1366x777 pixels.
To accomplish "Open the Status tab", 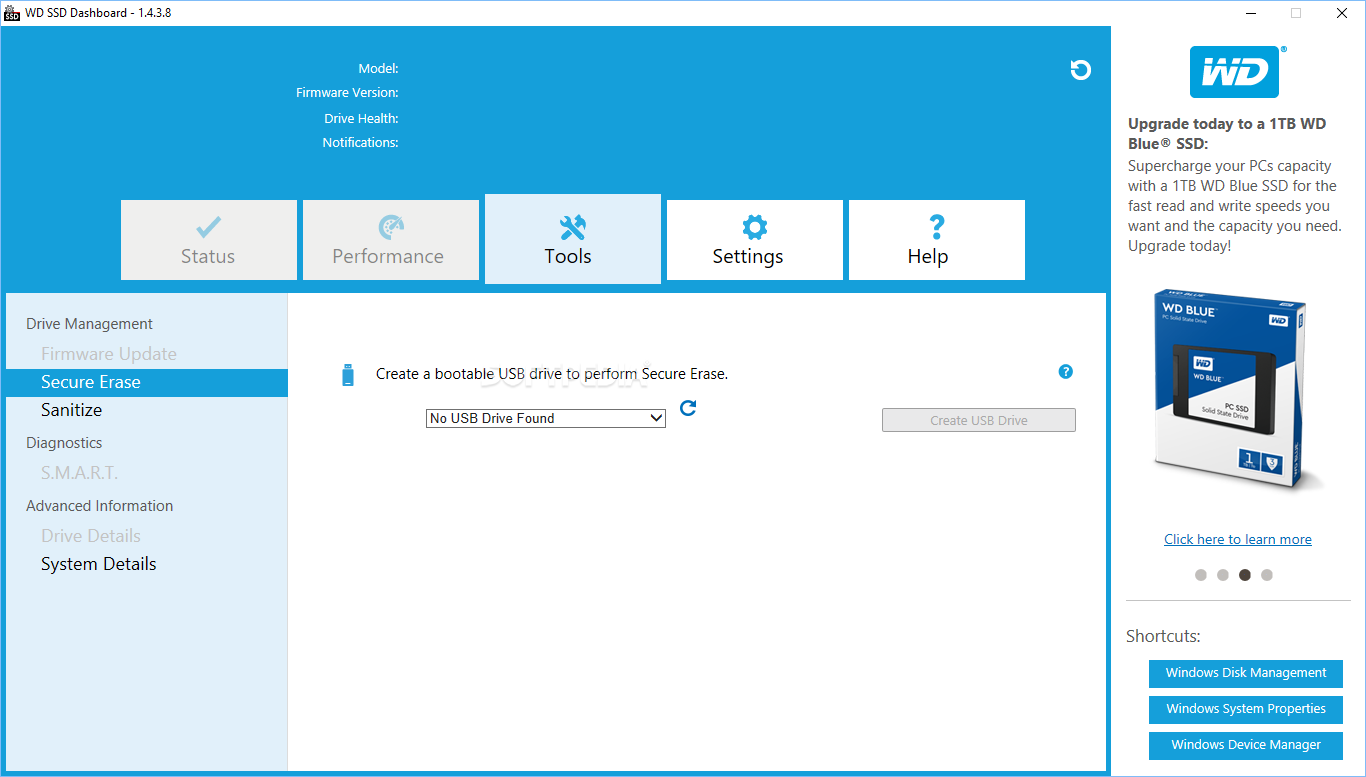I will pyautogui.click(x=209, y=240).
